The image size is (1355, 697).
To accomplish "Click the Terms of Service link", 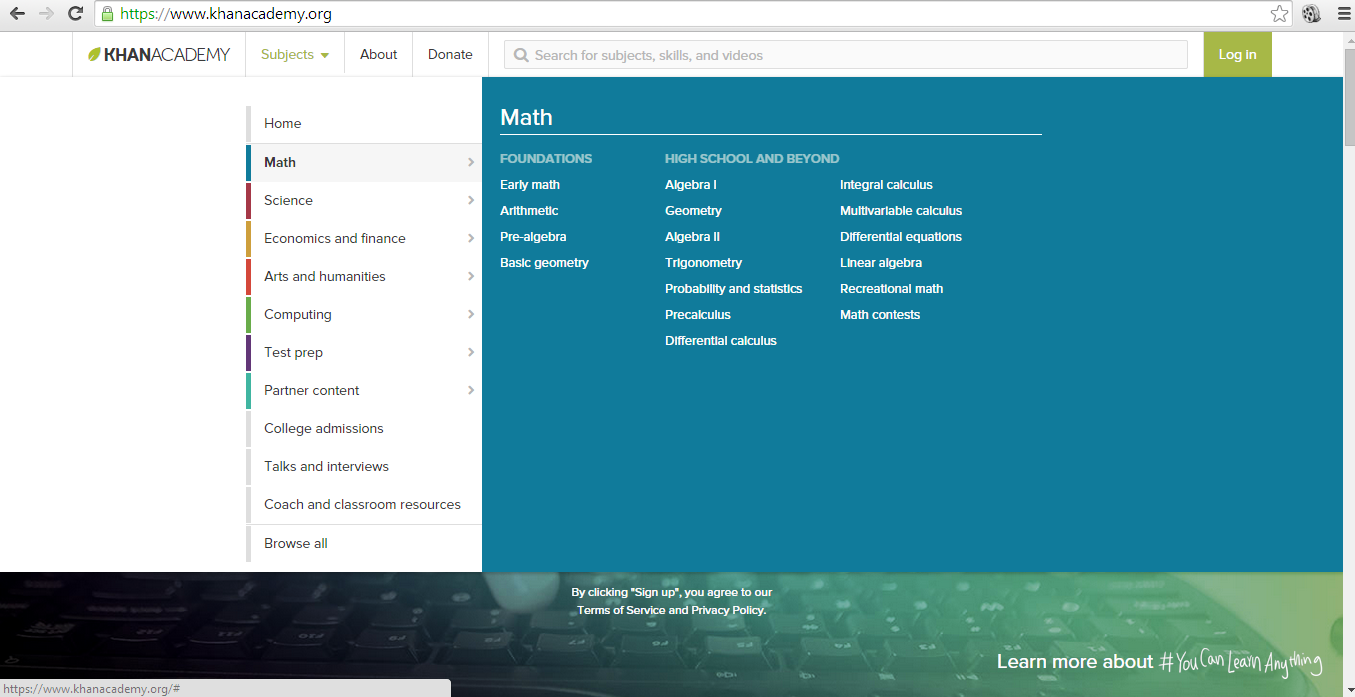I will pos(621,610).
